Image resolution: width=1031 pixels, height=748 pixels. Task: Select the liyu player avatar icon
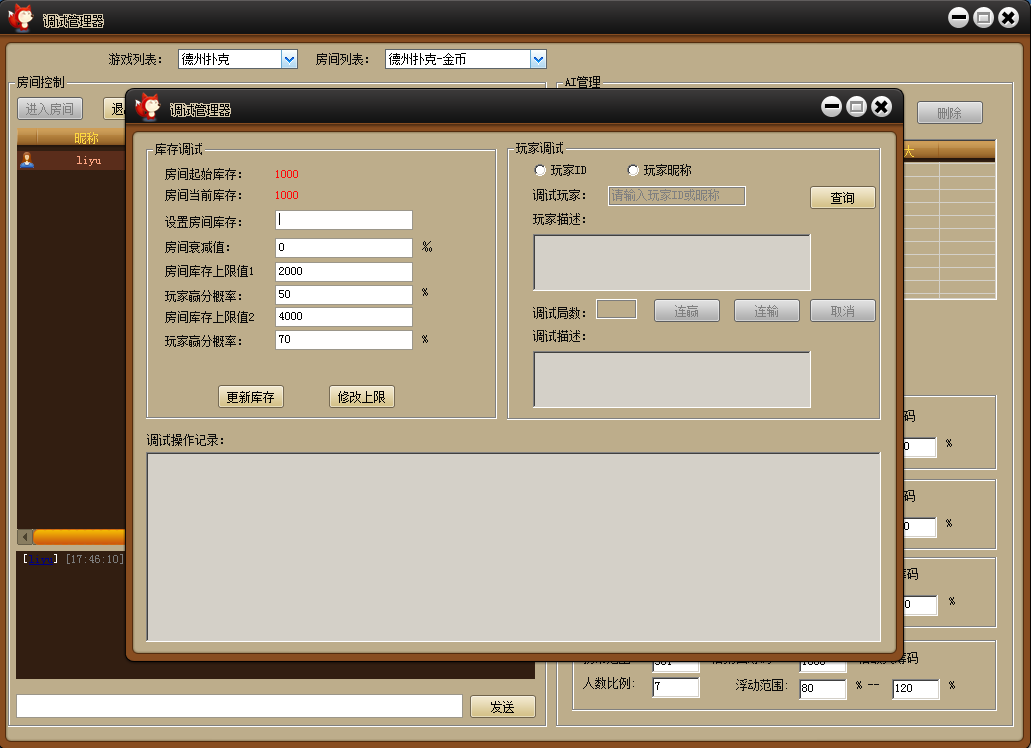(27, 160)
